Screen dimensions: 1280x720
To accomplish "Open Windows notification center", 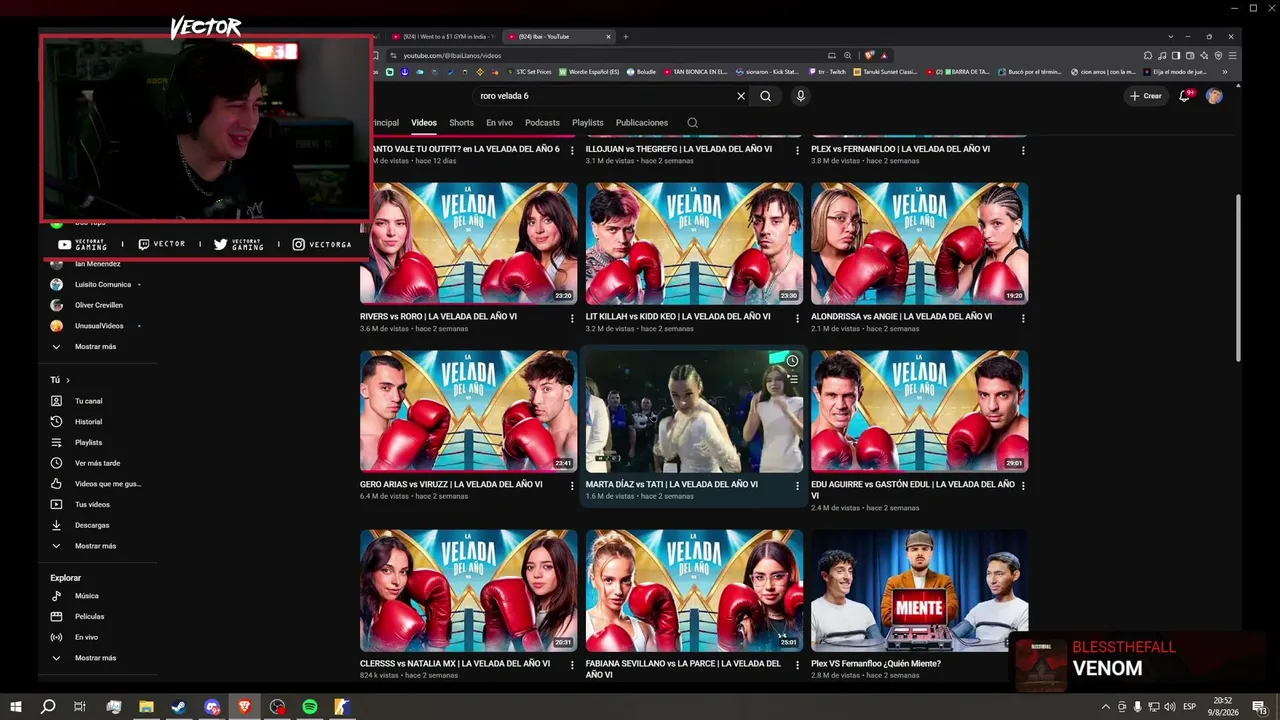I will click(x=1261, y=707).
